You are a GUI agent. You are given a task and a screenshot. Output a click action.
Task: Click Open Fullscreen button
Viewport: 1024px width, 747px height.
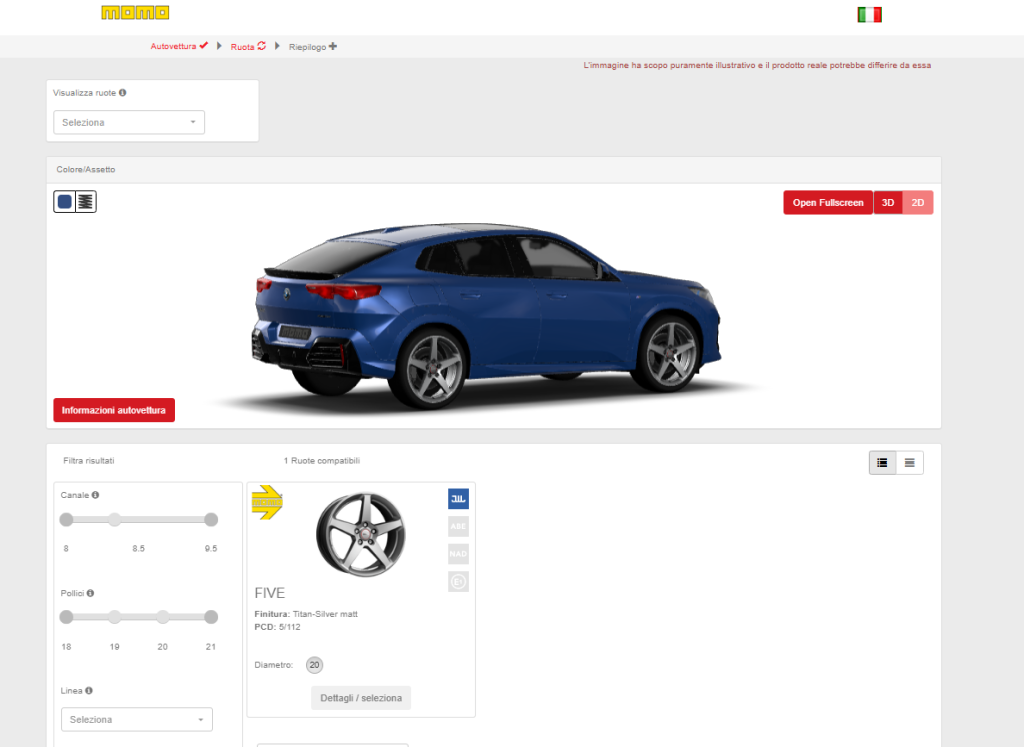pyautogui.click(x=827, y=202)
